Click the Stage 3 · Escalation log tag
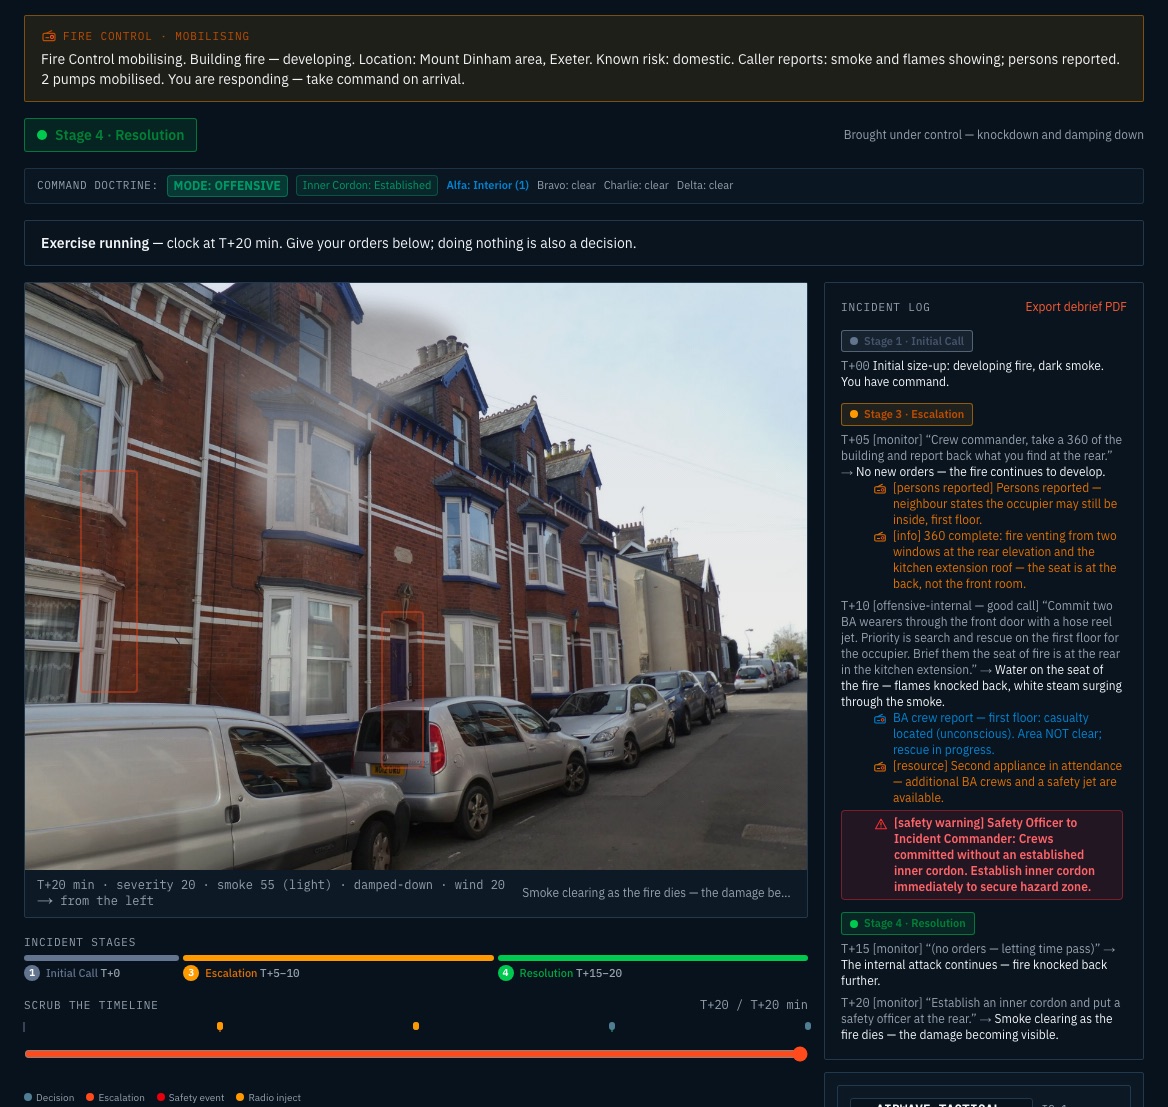Screen dimensions: 1168x1107 pyautogui.click(x=907, y=414)
